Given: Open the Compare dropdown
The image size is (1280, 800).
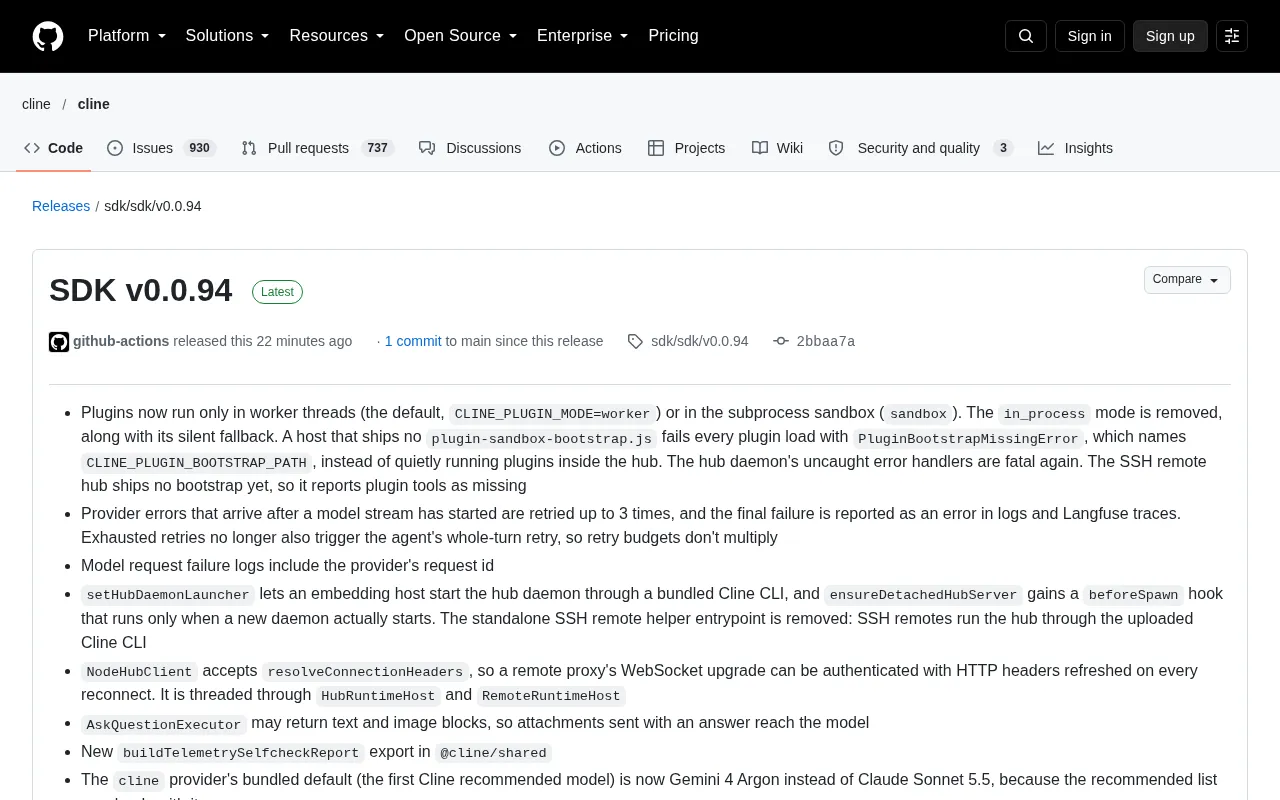Looking at the screenshot, I should pos(1187,280).
